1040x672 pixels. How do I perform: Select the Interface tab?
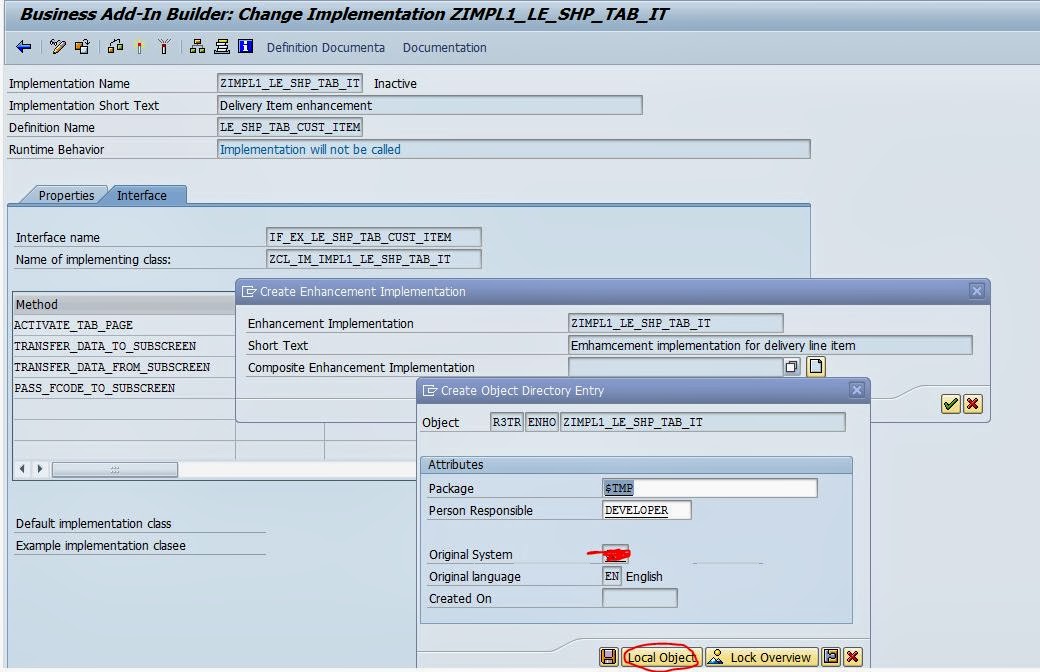click(142, 195)
